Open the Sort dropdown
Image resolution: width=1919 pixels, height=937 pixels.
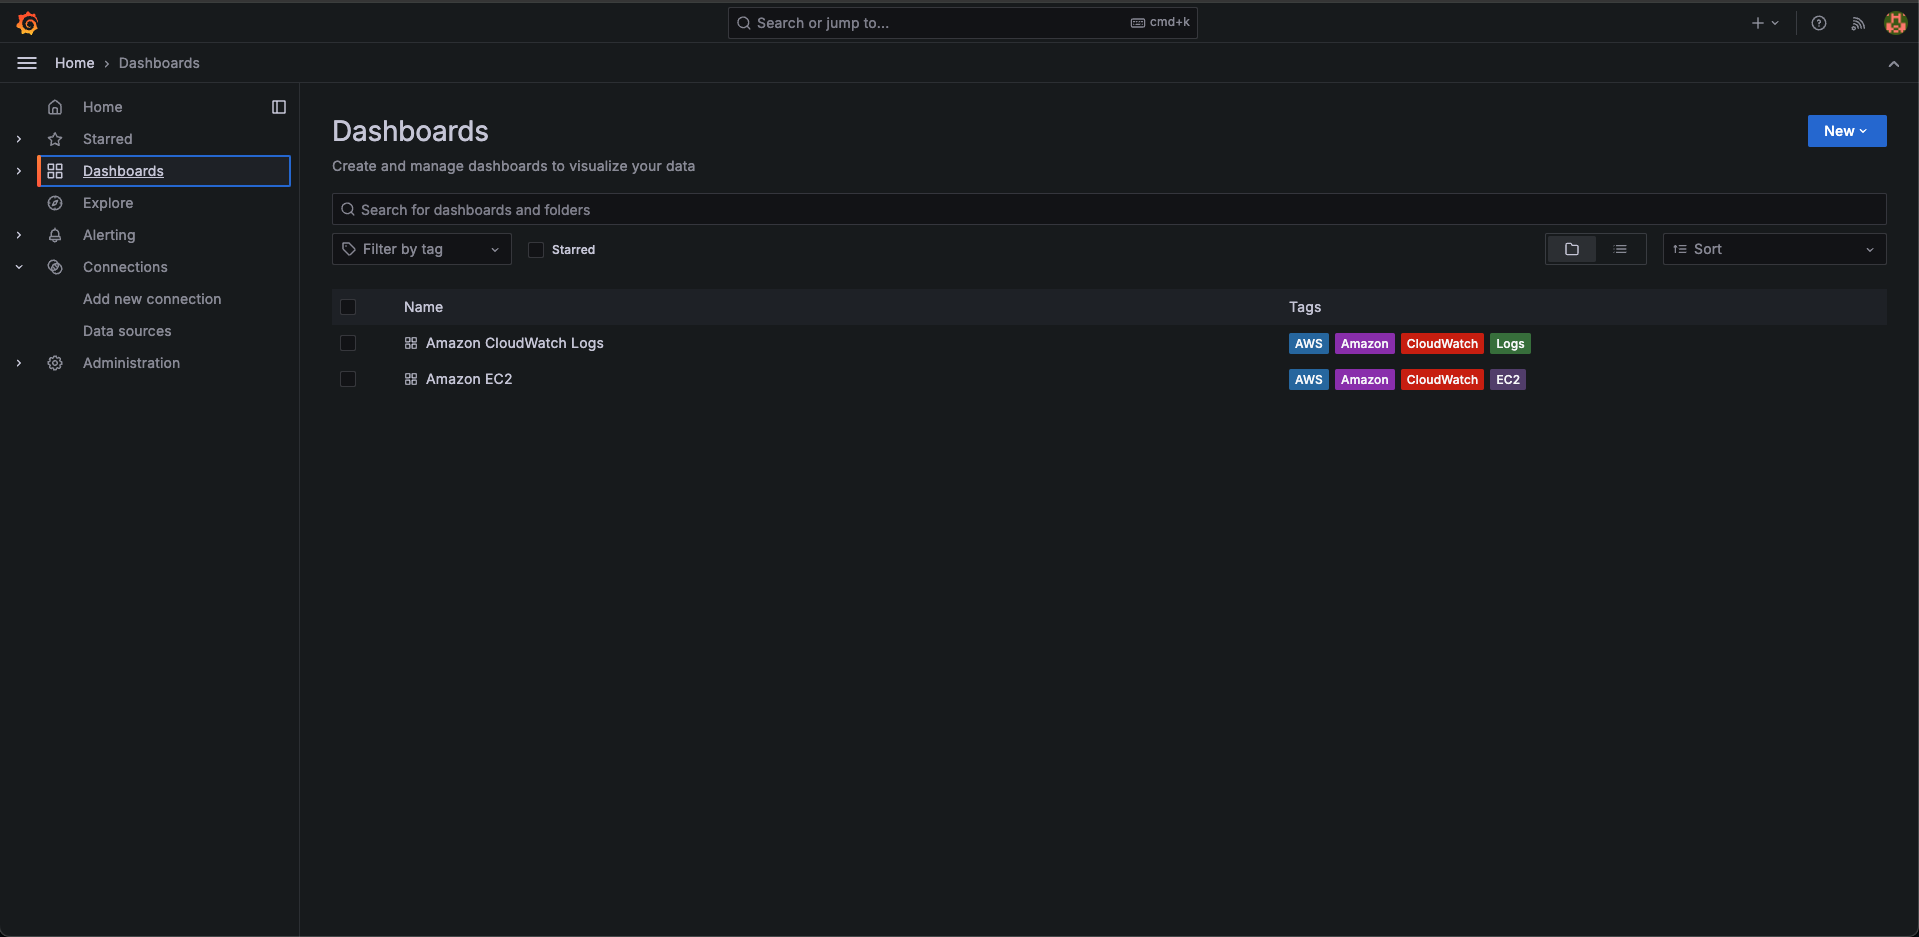[1774, 249]
